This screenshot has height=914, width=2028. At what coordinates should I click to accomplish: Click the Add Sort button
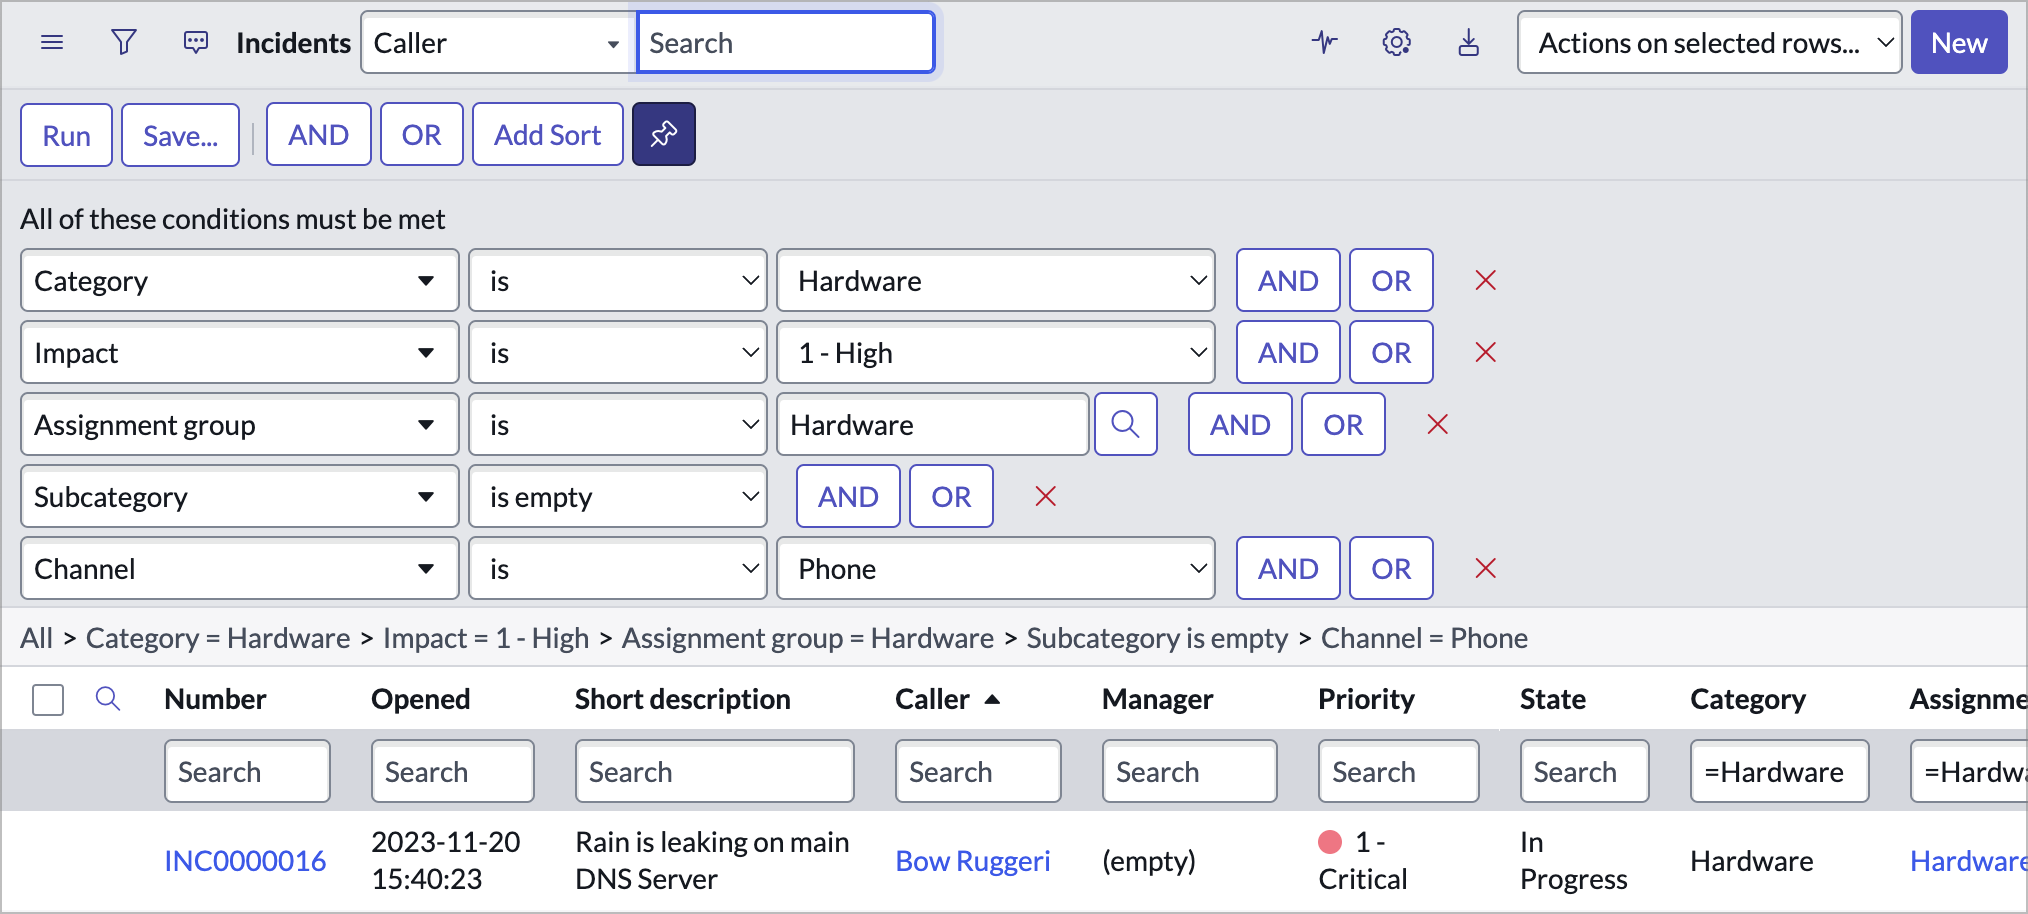[547, 133]
